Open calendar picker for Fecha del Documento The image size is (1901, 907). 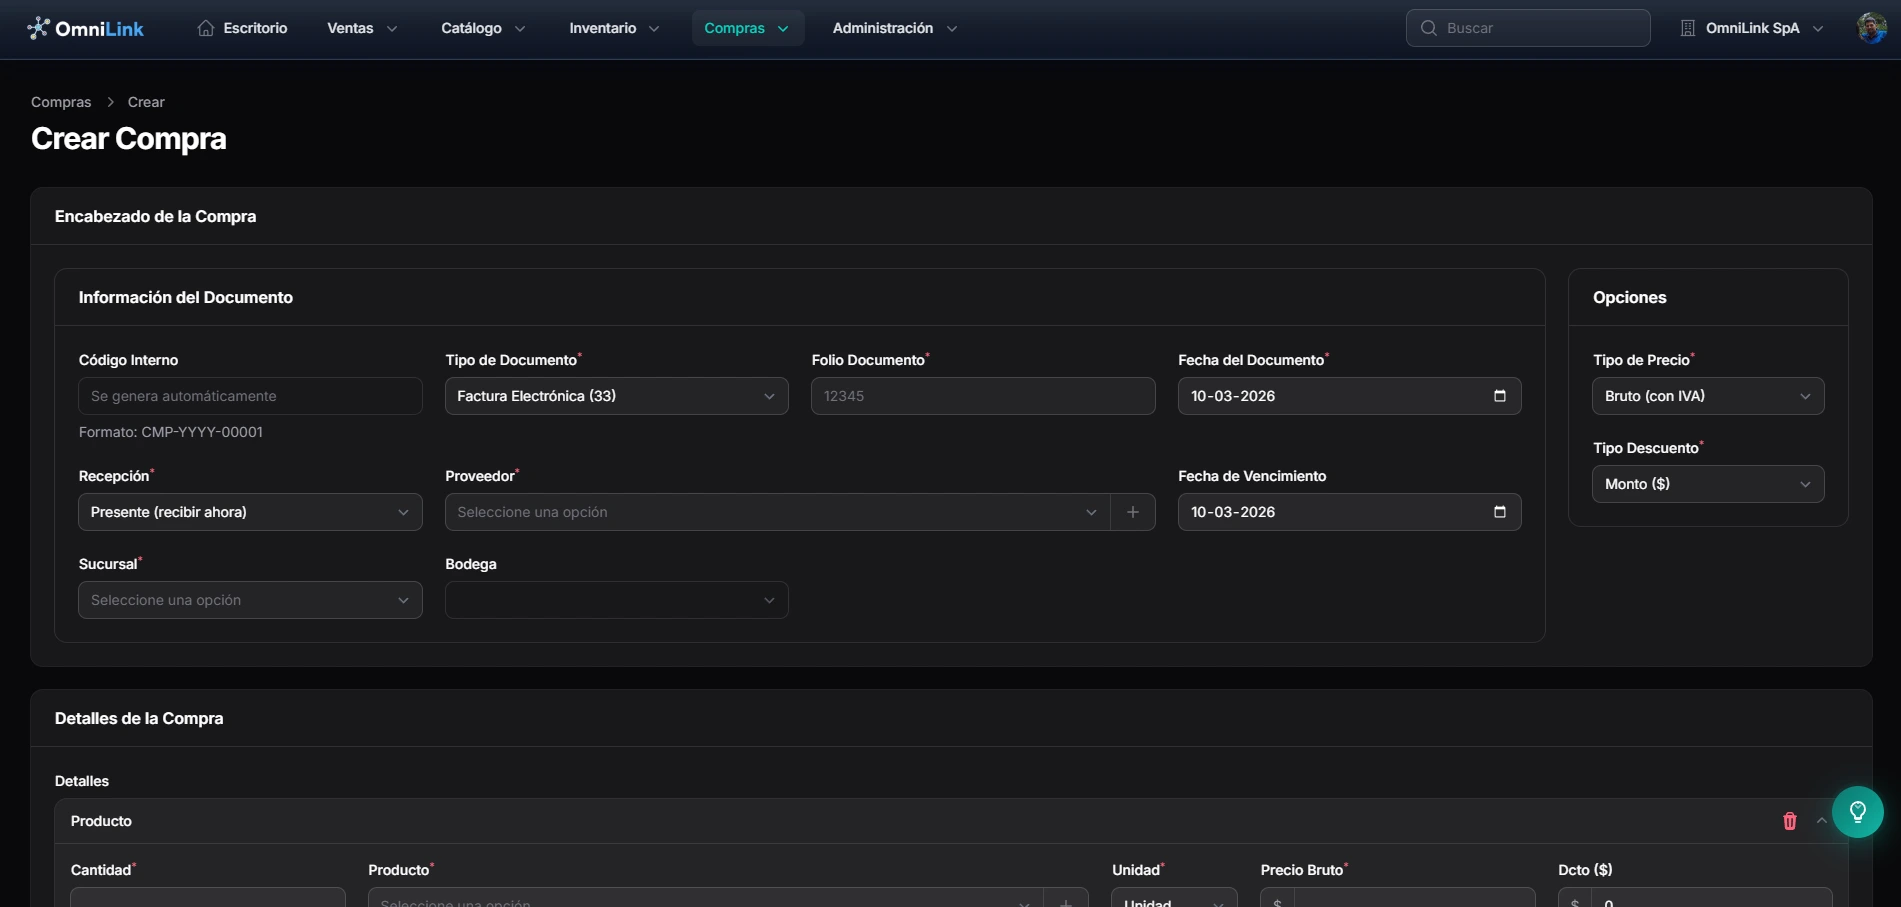click(x=1499, y=396)
